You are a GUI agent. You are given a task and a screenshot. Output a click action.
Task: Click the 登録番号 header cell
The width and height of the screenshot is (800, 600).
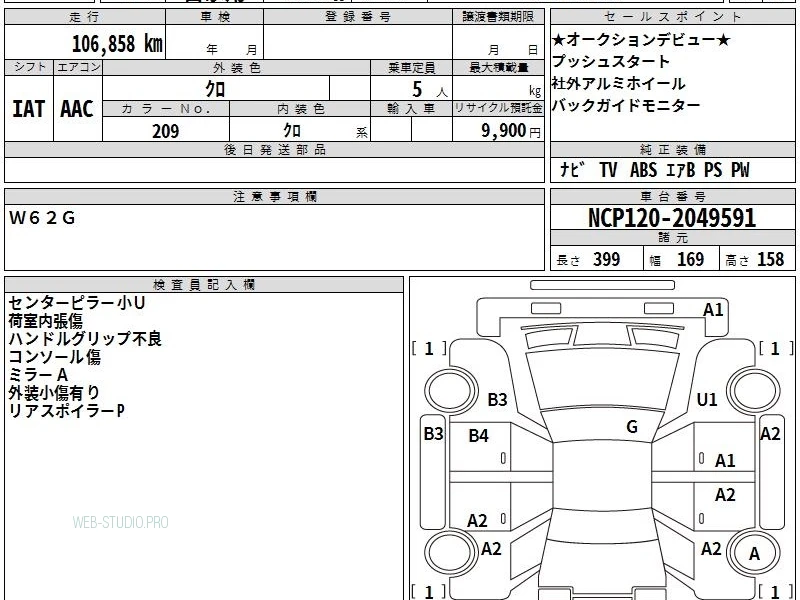coord(358,17)
